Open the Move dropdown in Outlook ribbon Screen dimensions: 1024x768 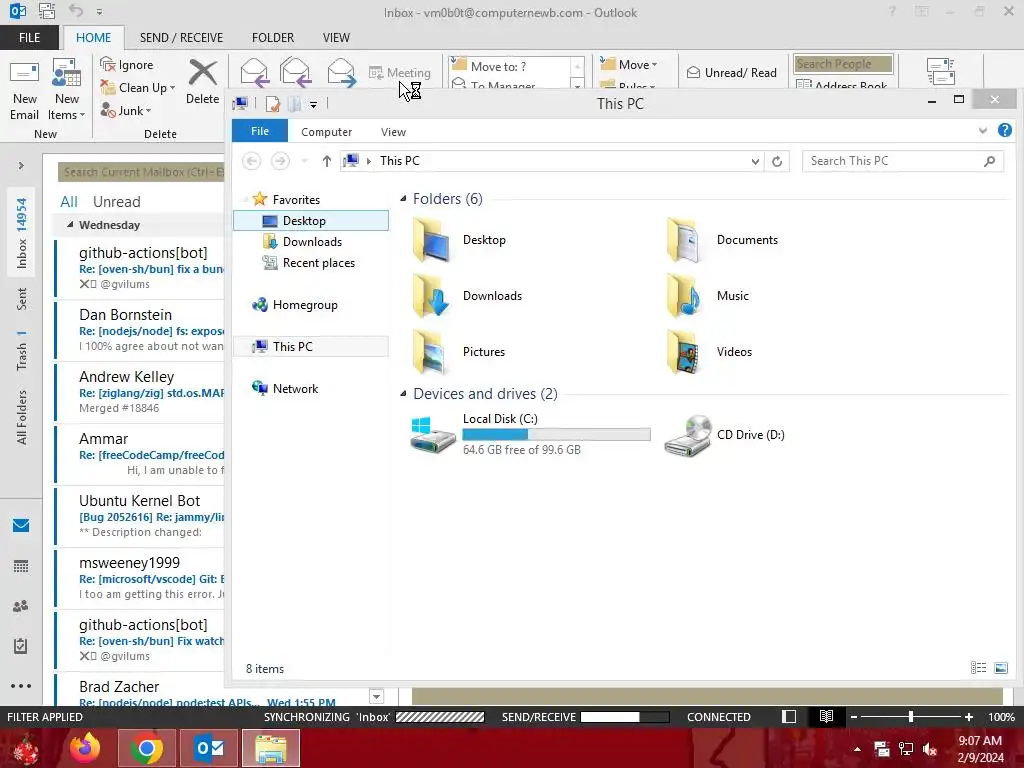tap(629, 64)
